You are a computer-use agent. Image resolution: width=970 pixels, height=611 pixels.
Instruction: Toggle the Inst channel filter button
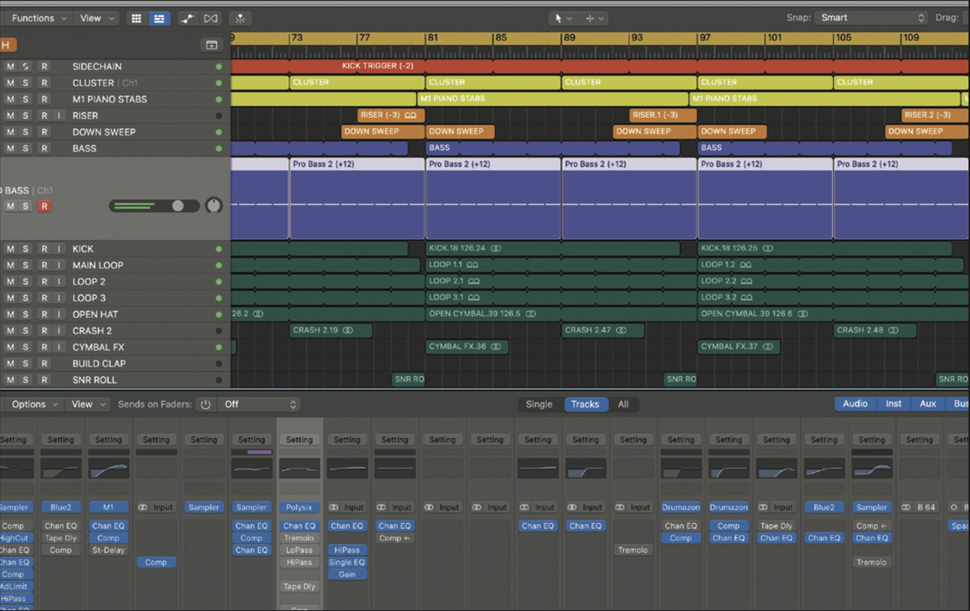[x=893, y=404]
